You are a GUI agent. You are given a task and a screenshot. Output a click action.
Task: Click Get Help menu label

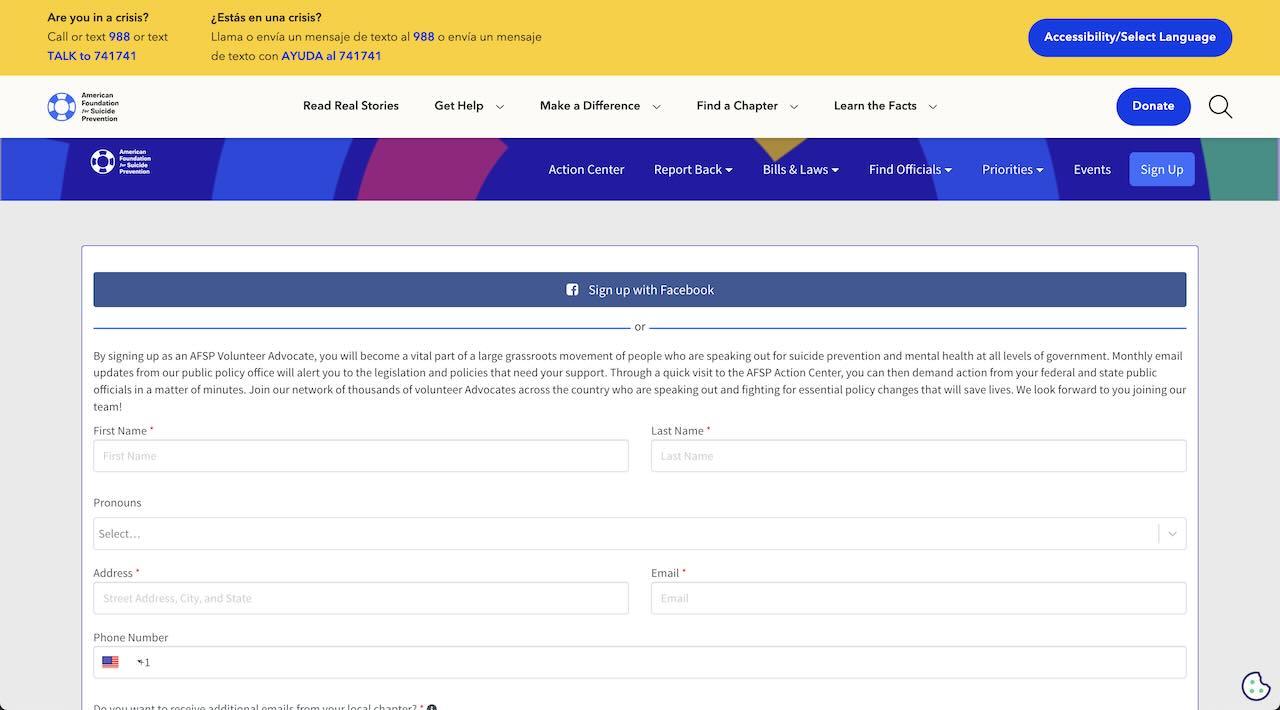point(459,106)
